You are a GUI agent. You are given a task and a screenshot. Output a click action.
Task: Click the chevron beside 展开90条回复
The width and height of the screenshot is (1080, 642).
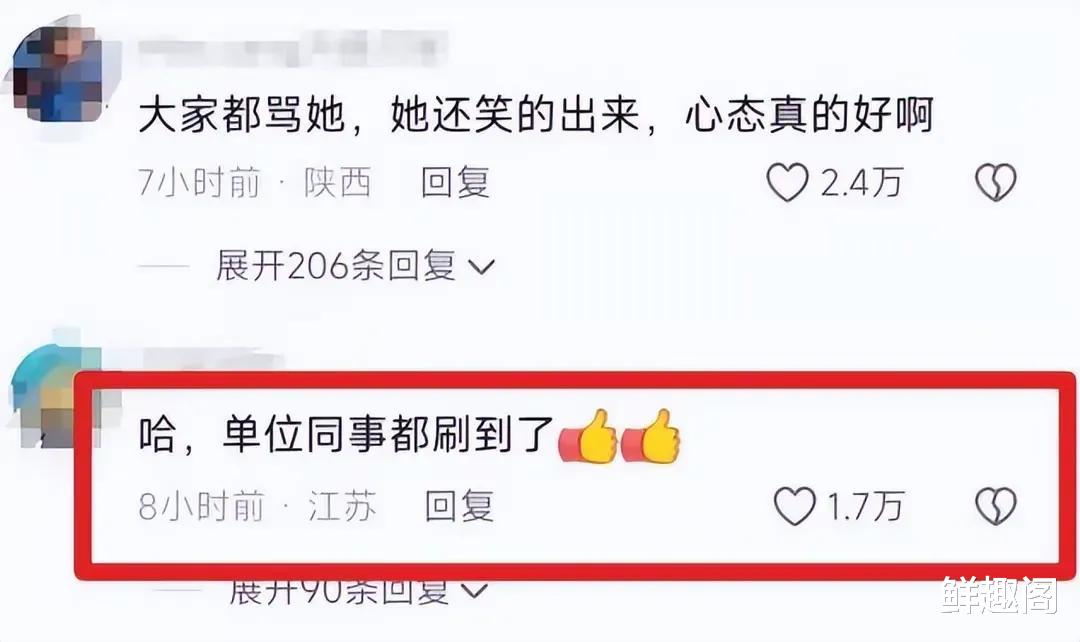[475, 591]
